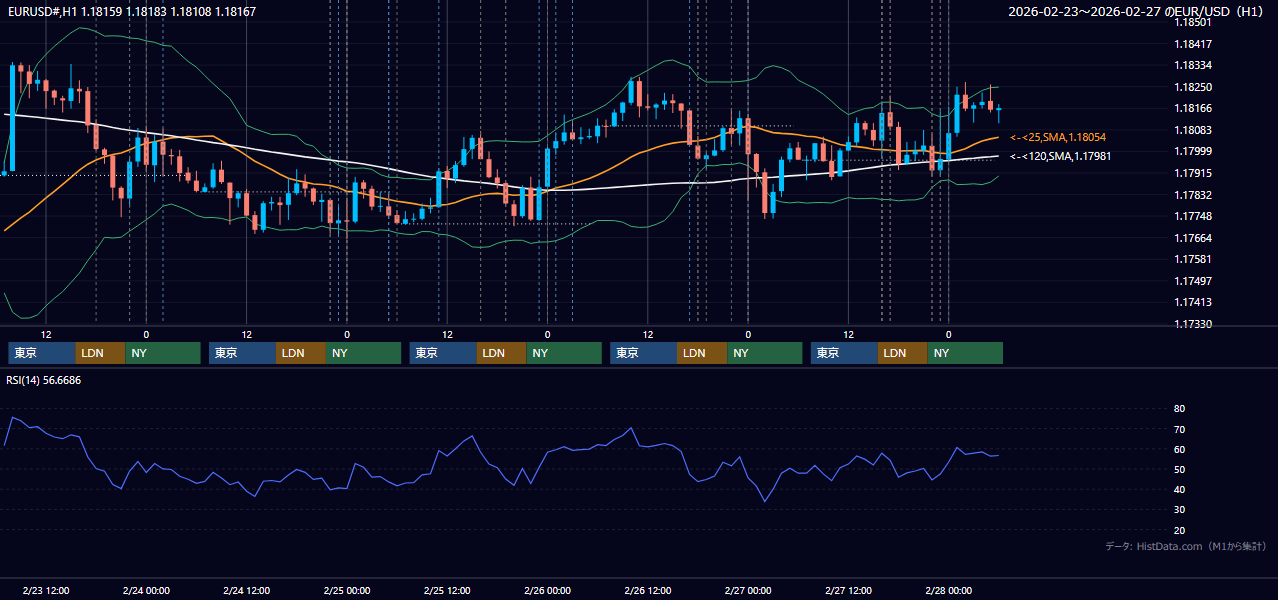
Task: Select the 東京 session box for 2/24
Action: coord(242,353)
